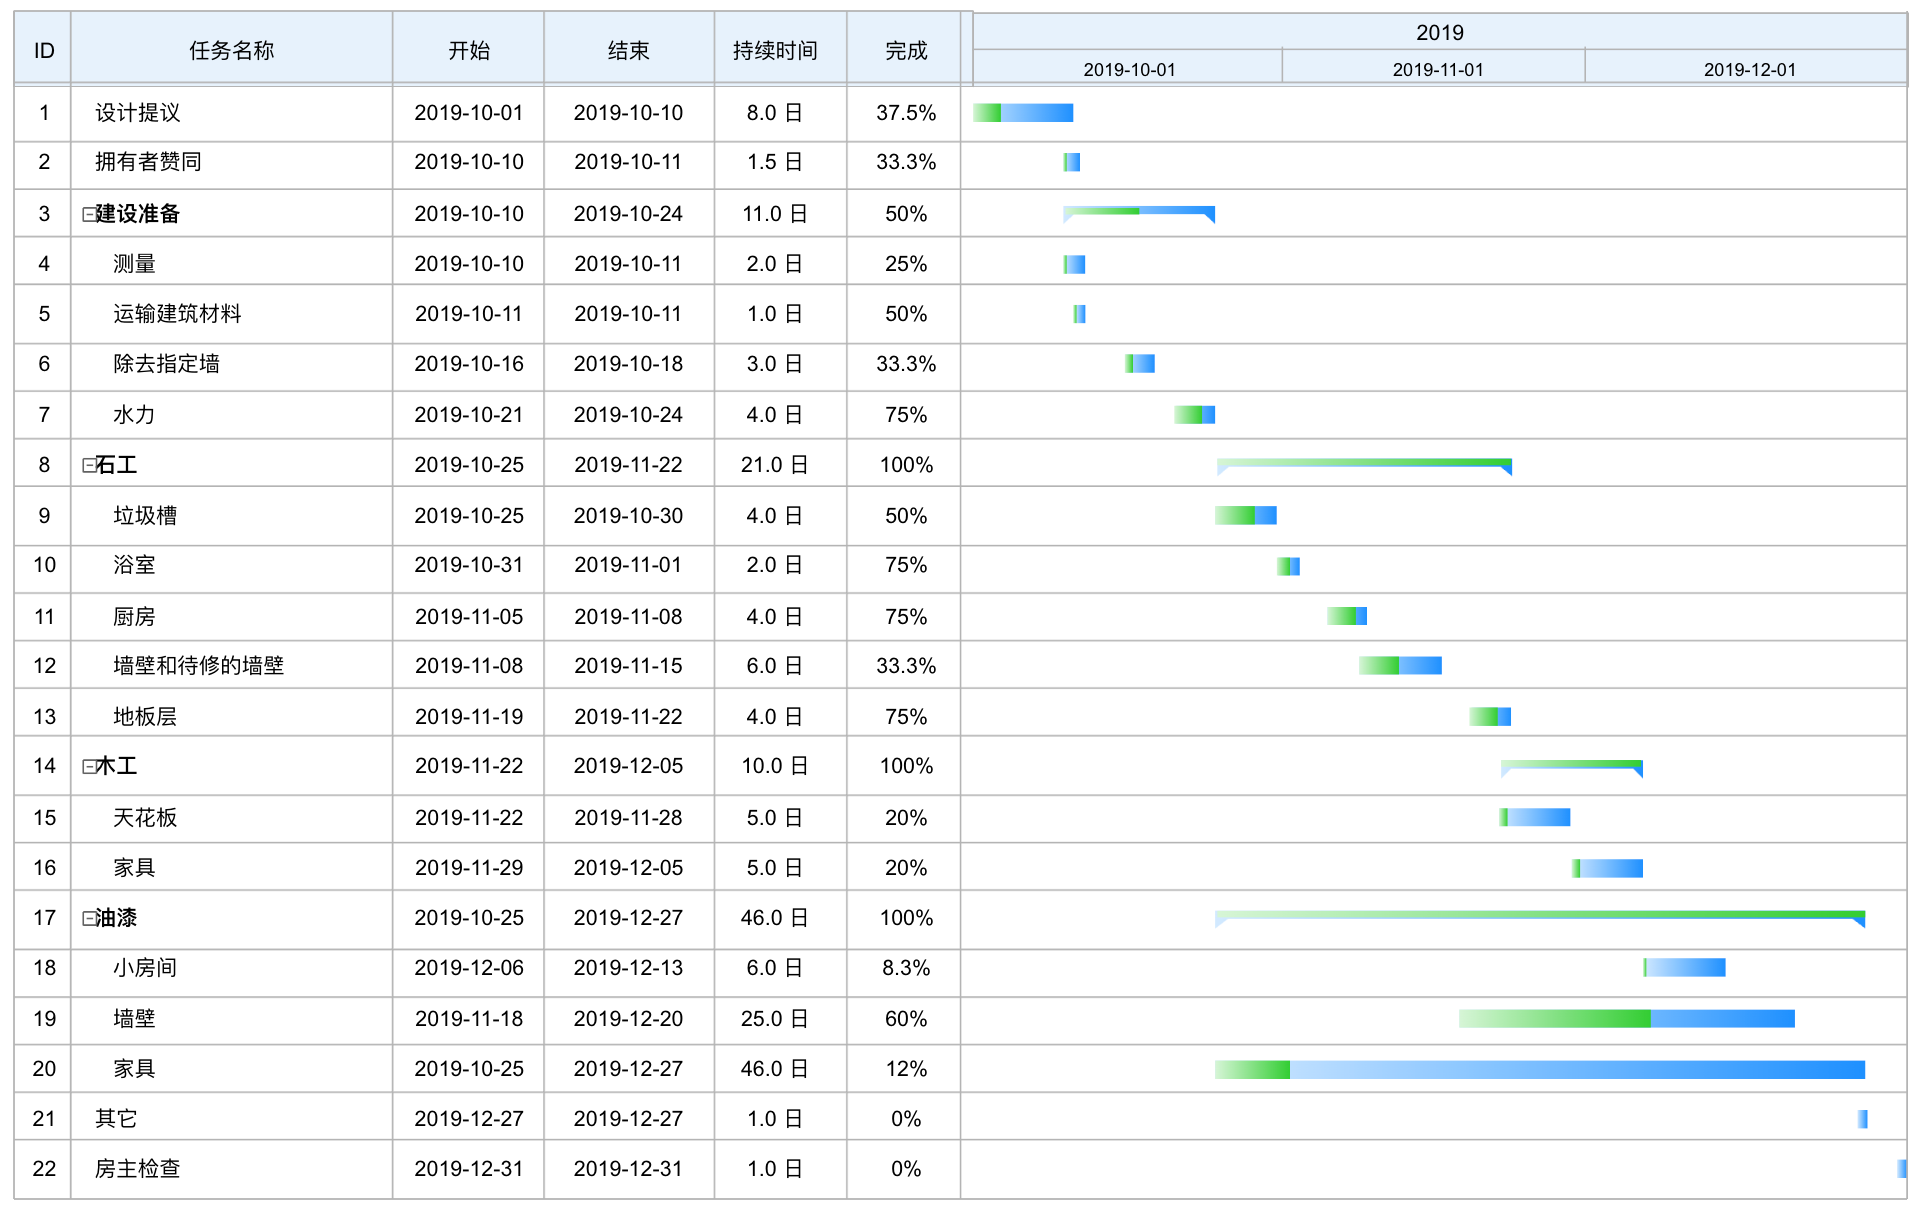The width and height of the screenshot is (1920, 1206).
Task: Click the 墙壁和待修的墙壁 duration cell
Action: 775,666
